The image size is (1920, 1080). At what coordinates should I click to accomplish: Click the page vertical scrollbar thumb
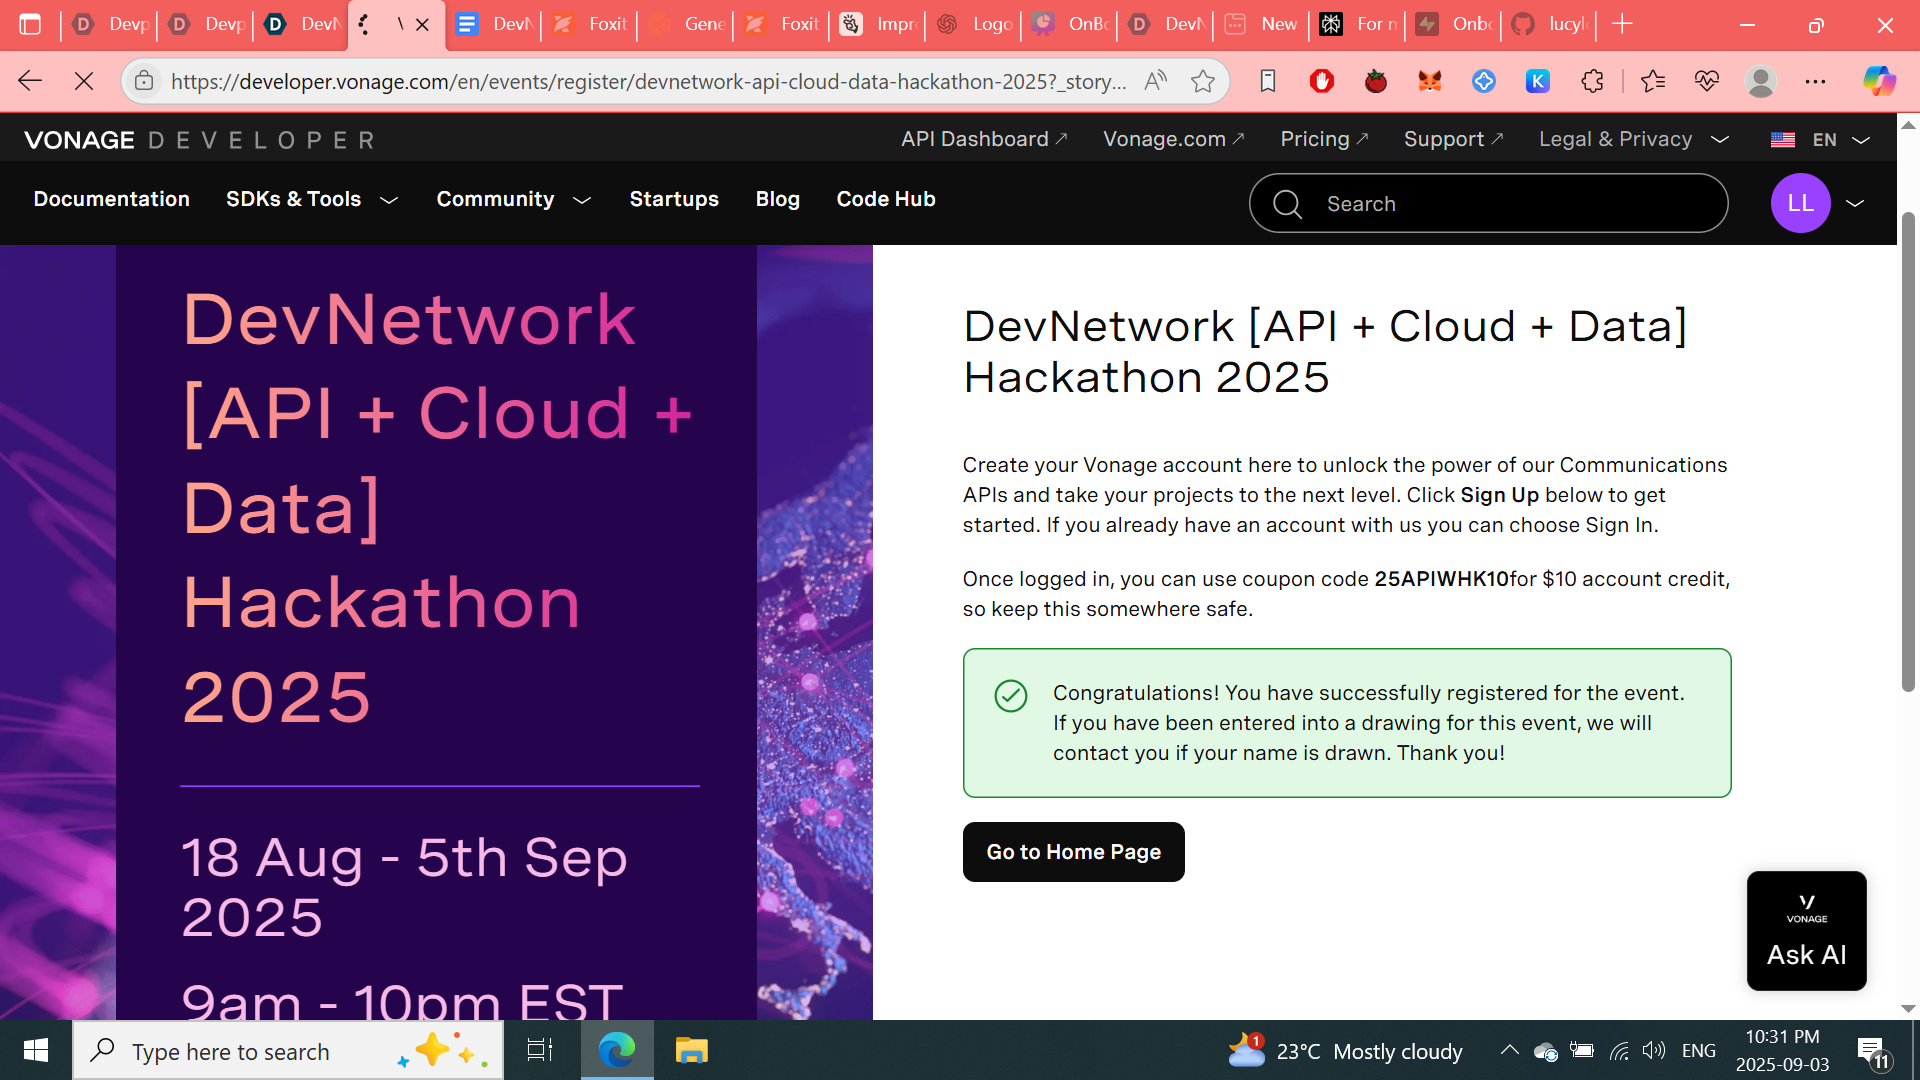point(1908,450)
